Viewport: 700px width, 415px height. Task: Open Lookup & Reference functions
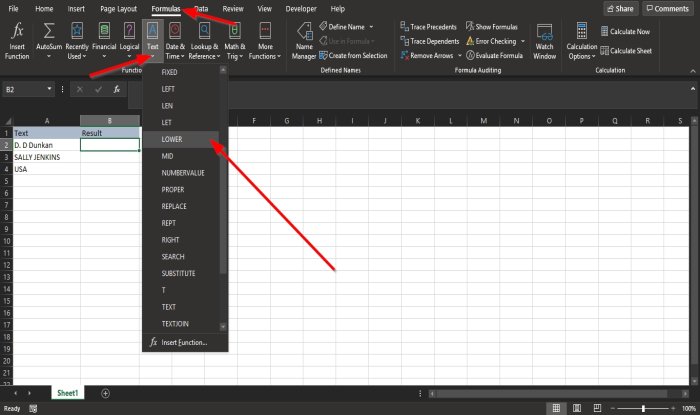click(x=204, y=41)
